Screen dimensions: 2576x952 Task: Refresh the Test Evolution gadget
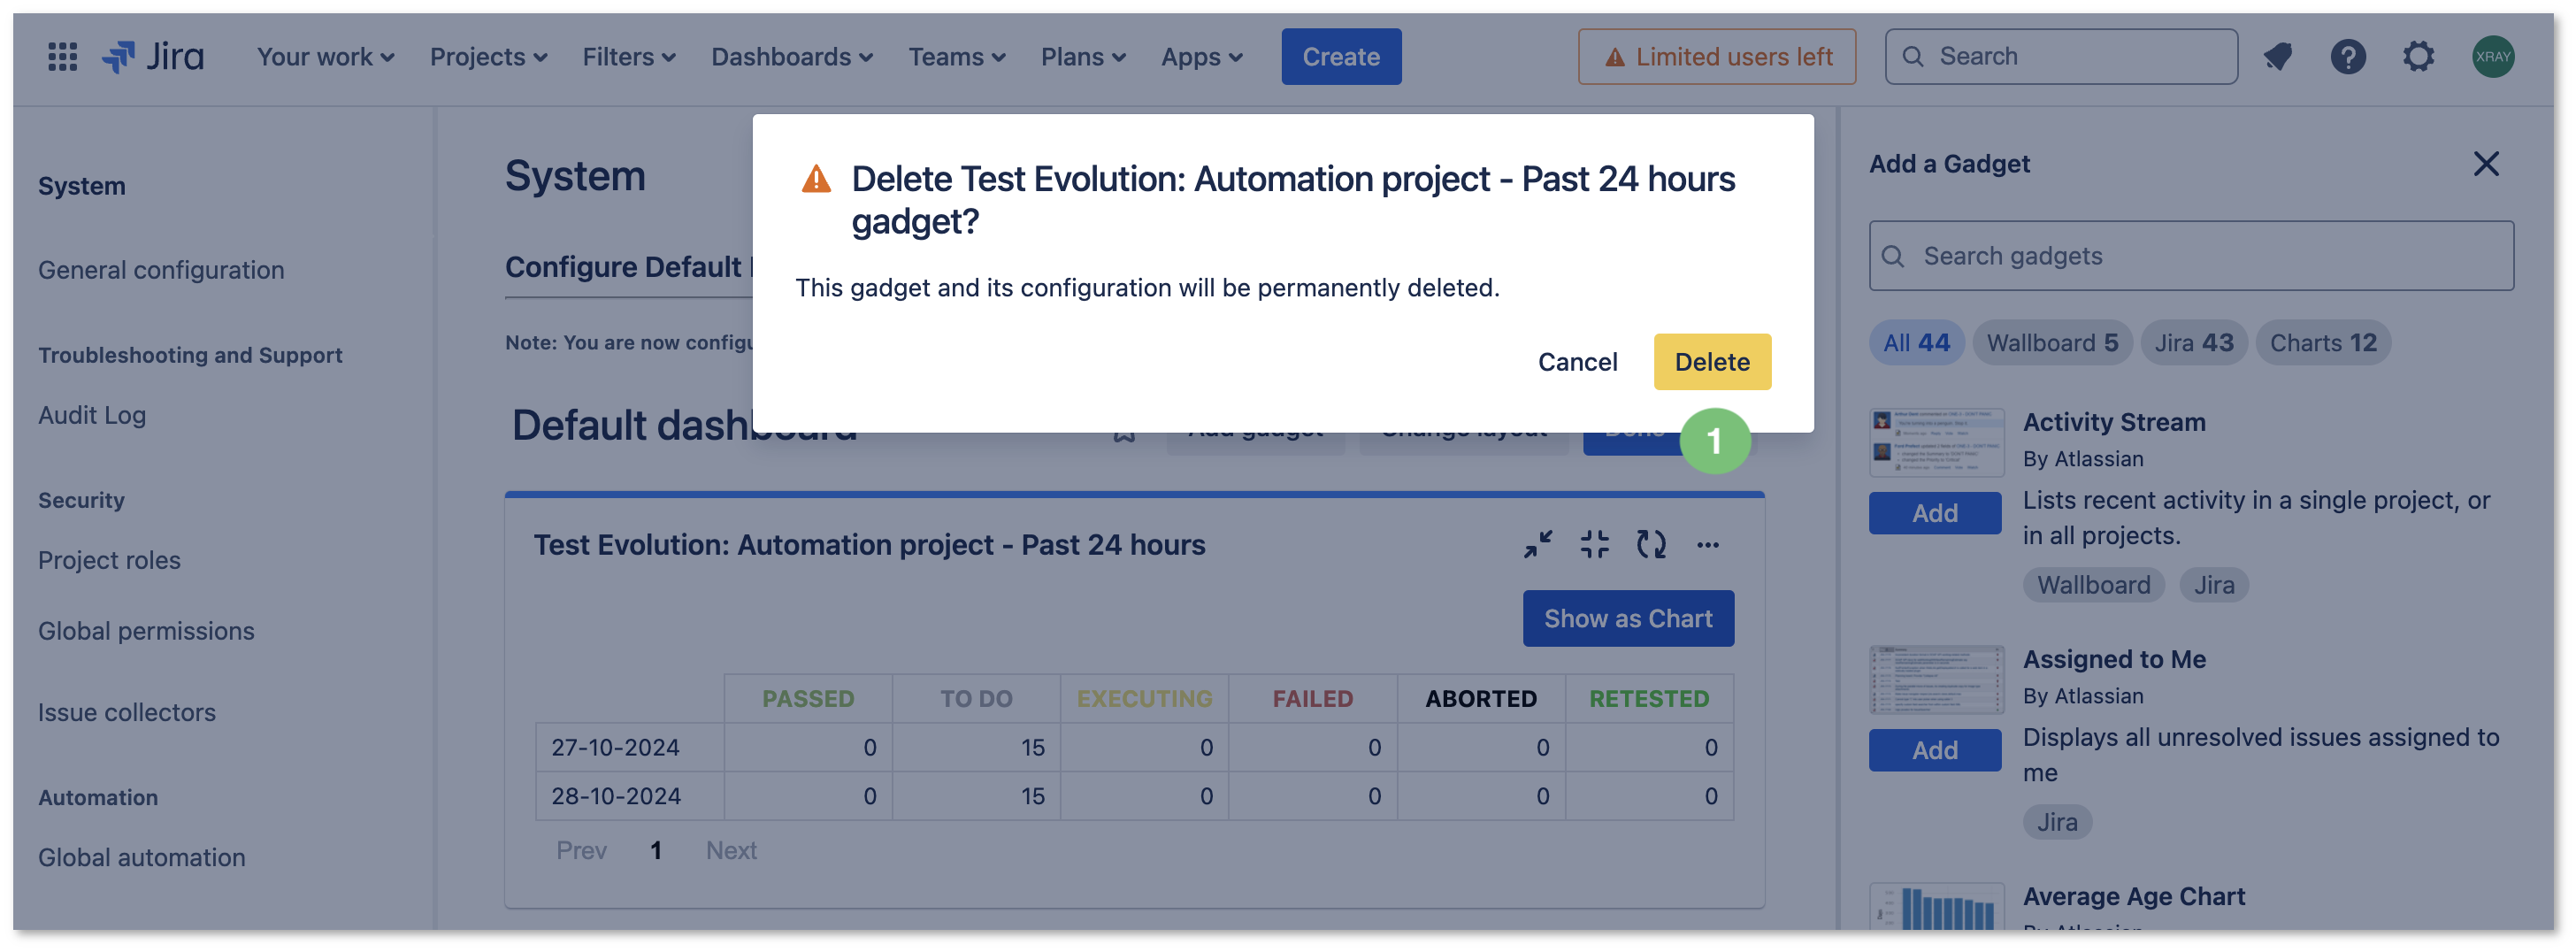pyautogui.click(x=1651, y=545)
